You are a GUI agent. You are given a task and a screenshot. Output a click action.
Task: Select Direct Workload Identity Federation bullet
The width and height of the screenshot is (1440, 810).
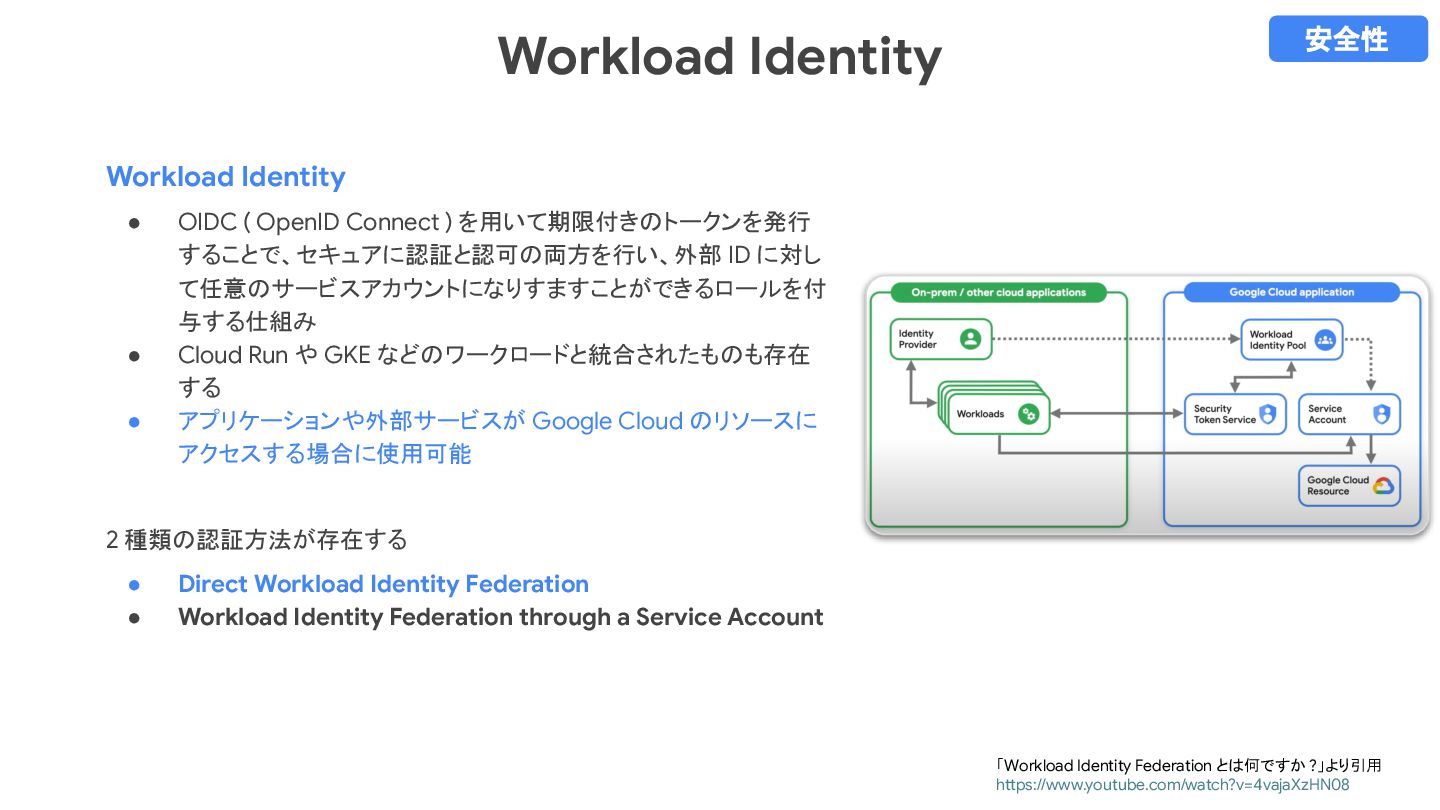tap(383, 584)
